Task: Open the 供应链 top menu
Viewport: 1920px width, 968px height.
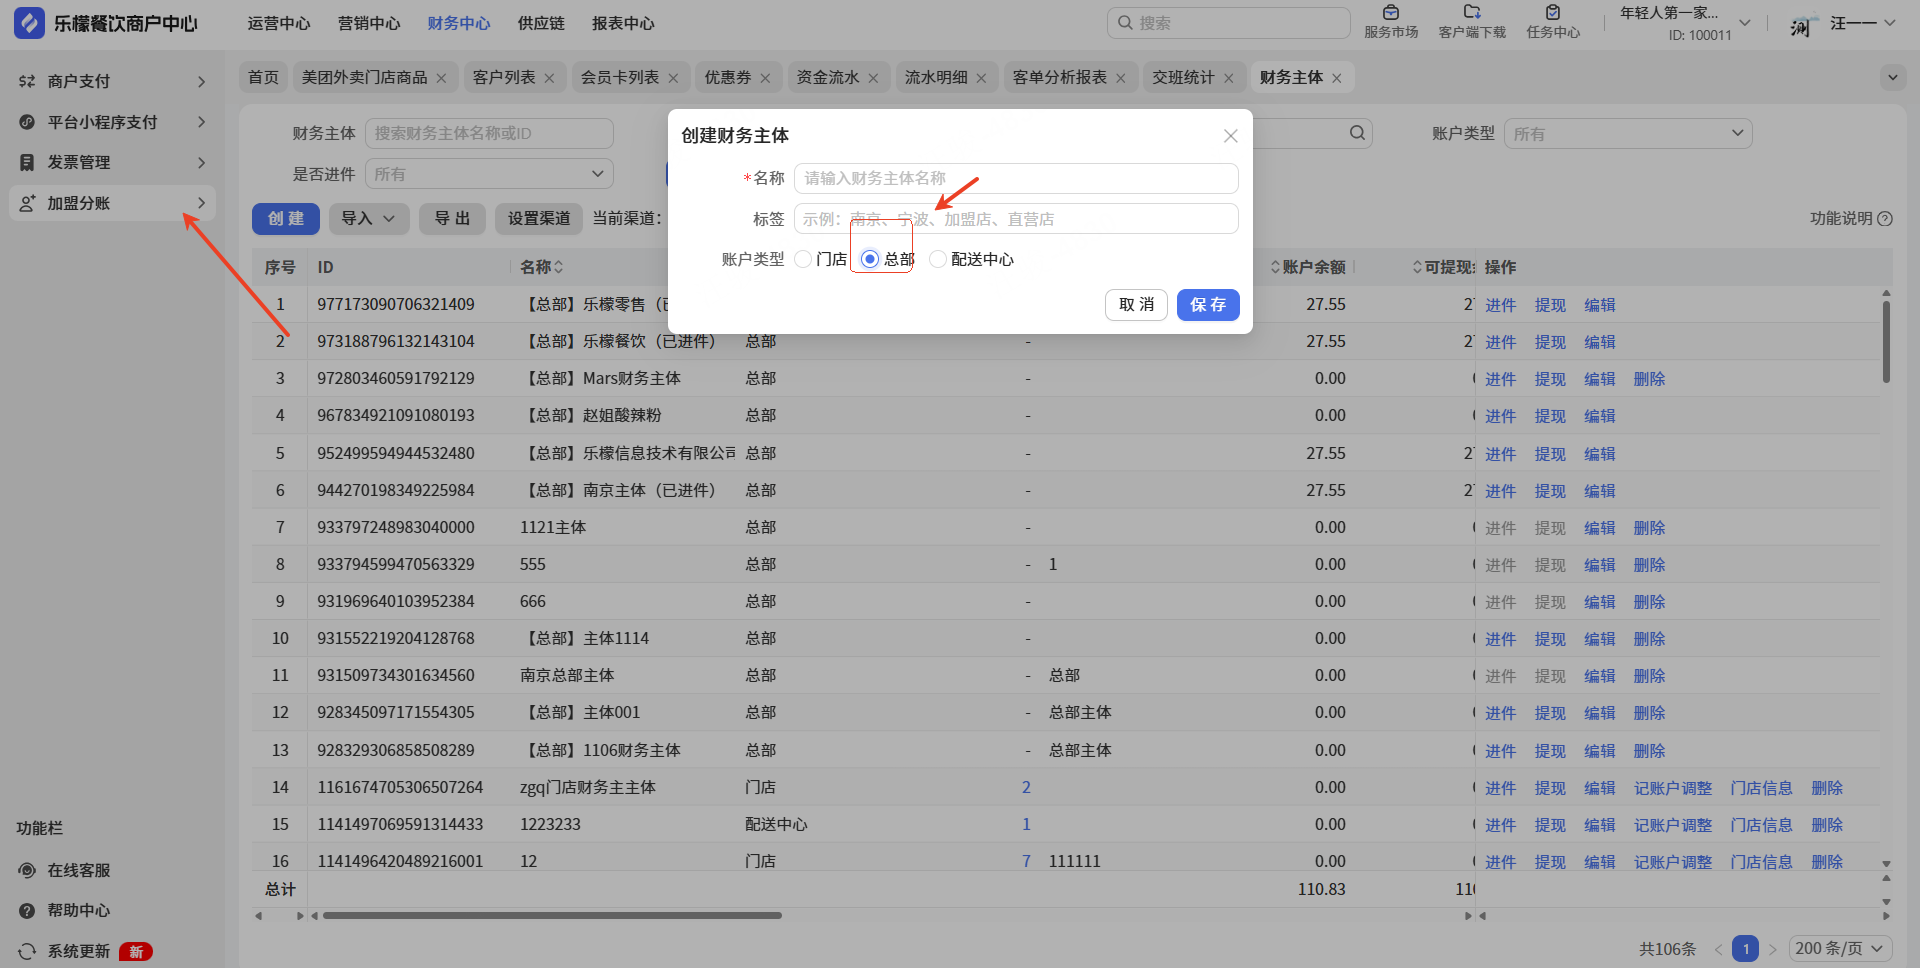Action: [541, 23]
